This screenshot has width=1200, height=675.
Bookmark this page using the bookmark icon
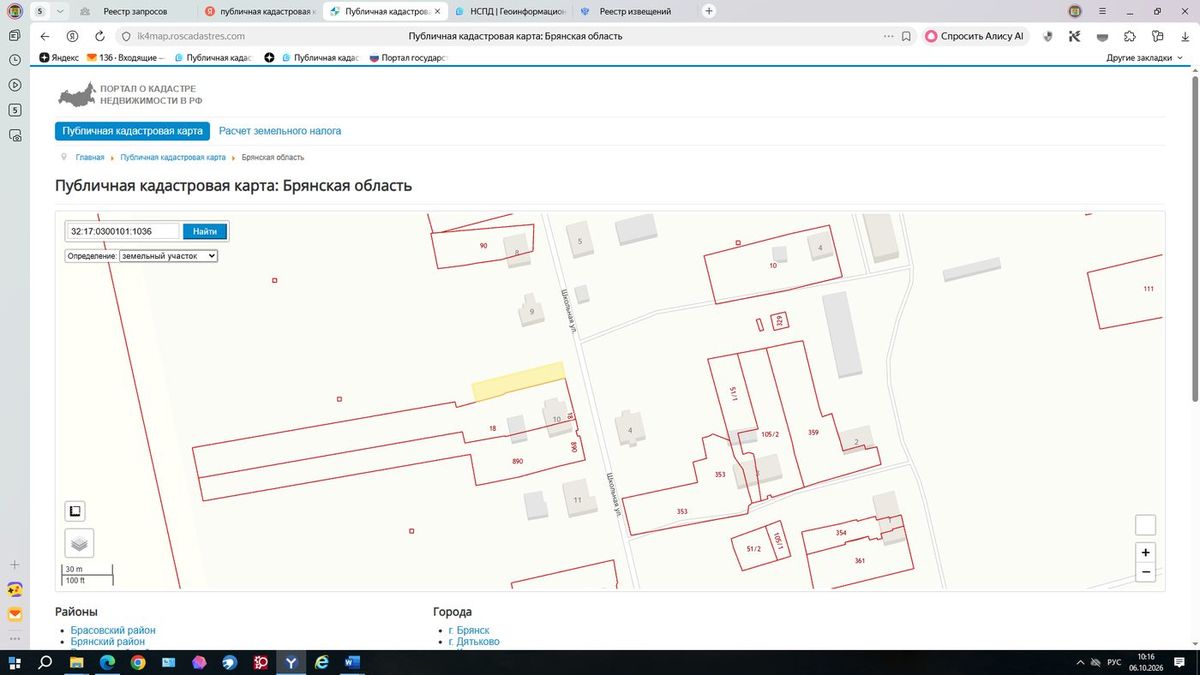point(906,36)
